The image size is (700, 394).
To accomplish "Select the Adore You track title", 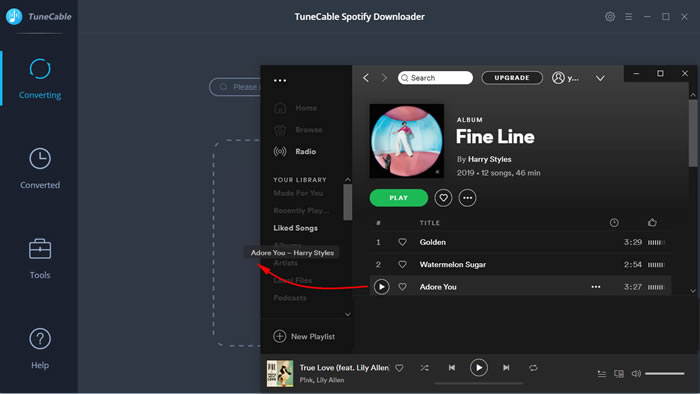I will [x=438, y=287].
